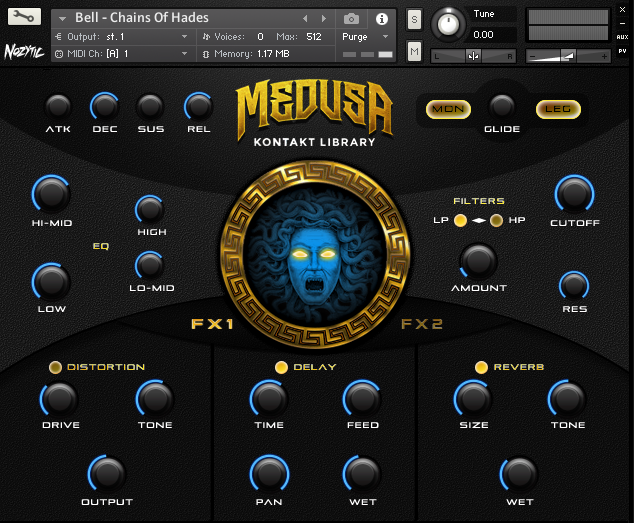The height and width of the screenshot is (523, 634).
Task: Click the ATK envelope knob
Action: [x=58, y=107]
